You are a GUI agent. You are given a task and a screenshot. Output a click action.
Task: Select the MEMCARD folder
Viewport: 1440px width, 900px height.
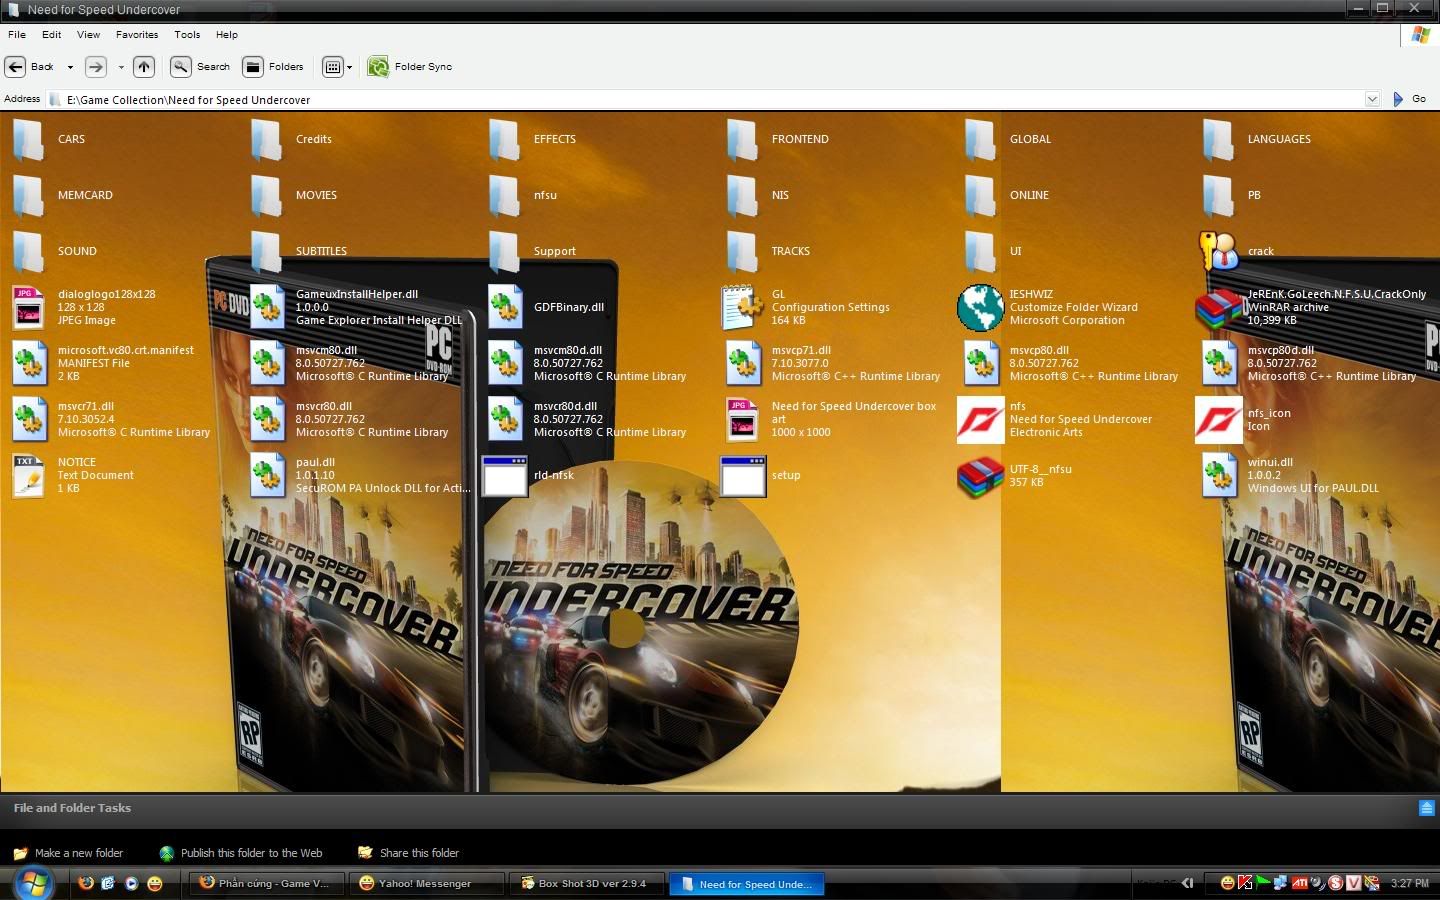tap(62, 195)
